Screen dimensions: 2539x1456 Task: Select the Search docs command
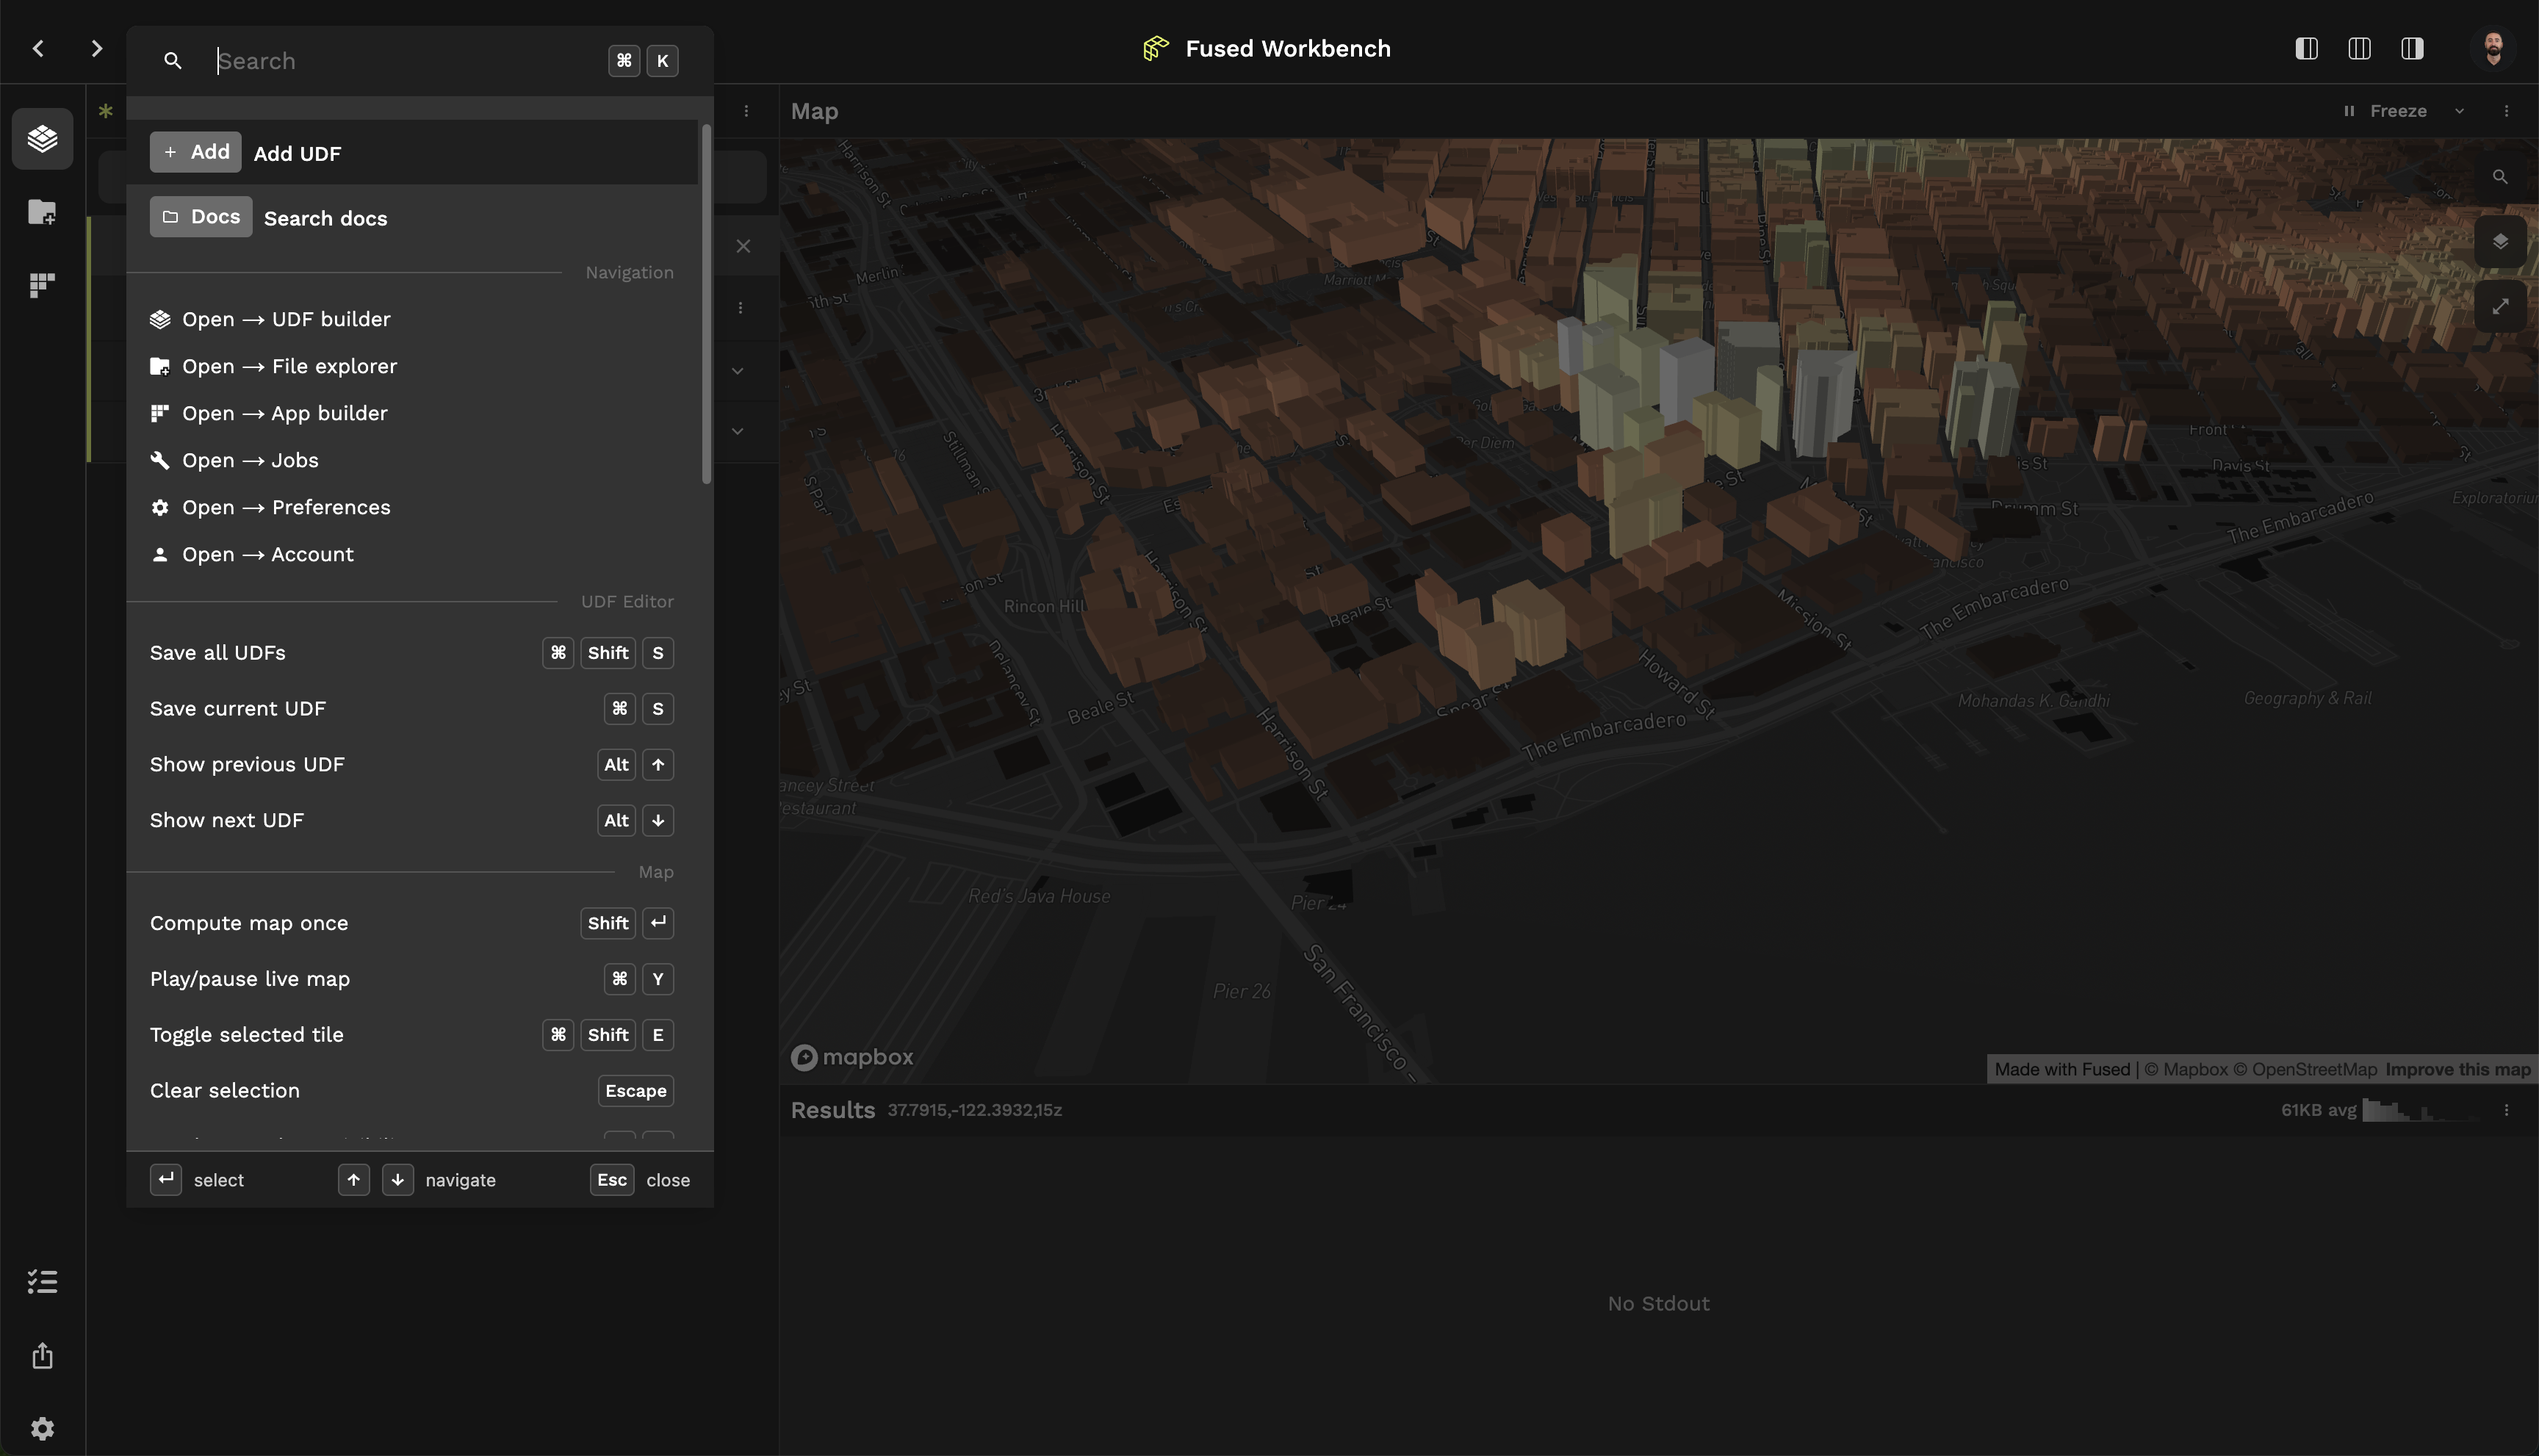pyautogui.click(x=413, y=217)
